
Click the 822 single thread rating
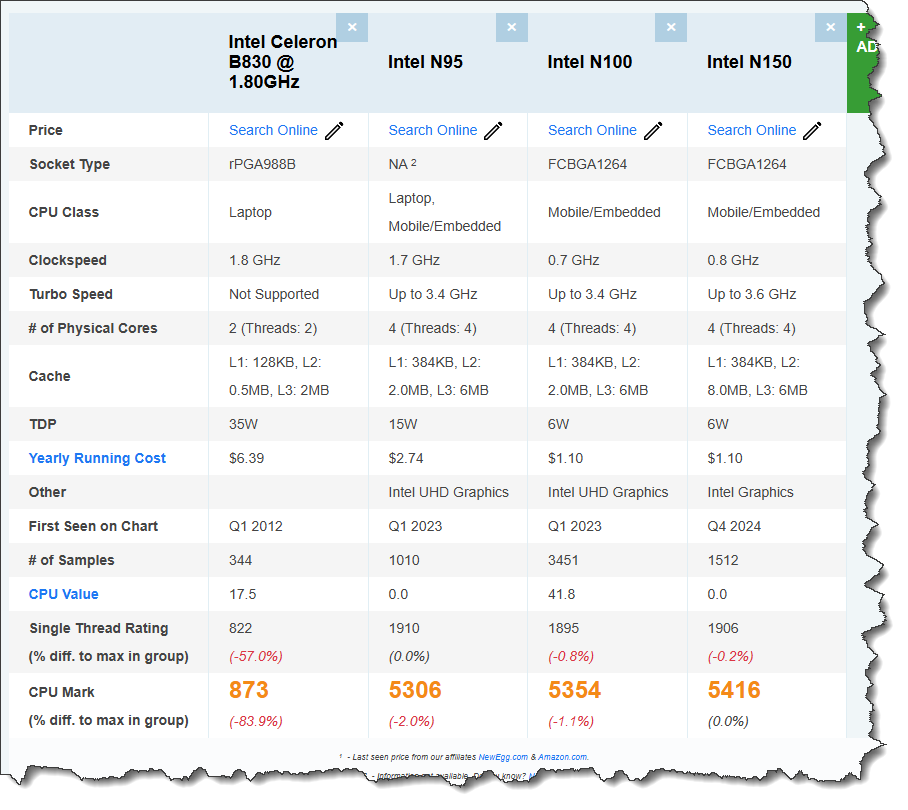pyautogui.click(x=240, y=629)
